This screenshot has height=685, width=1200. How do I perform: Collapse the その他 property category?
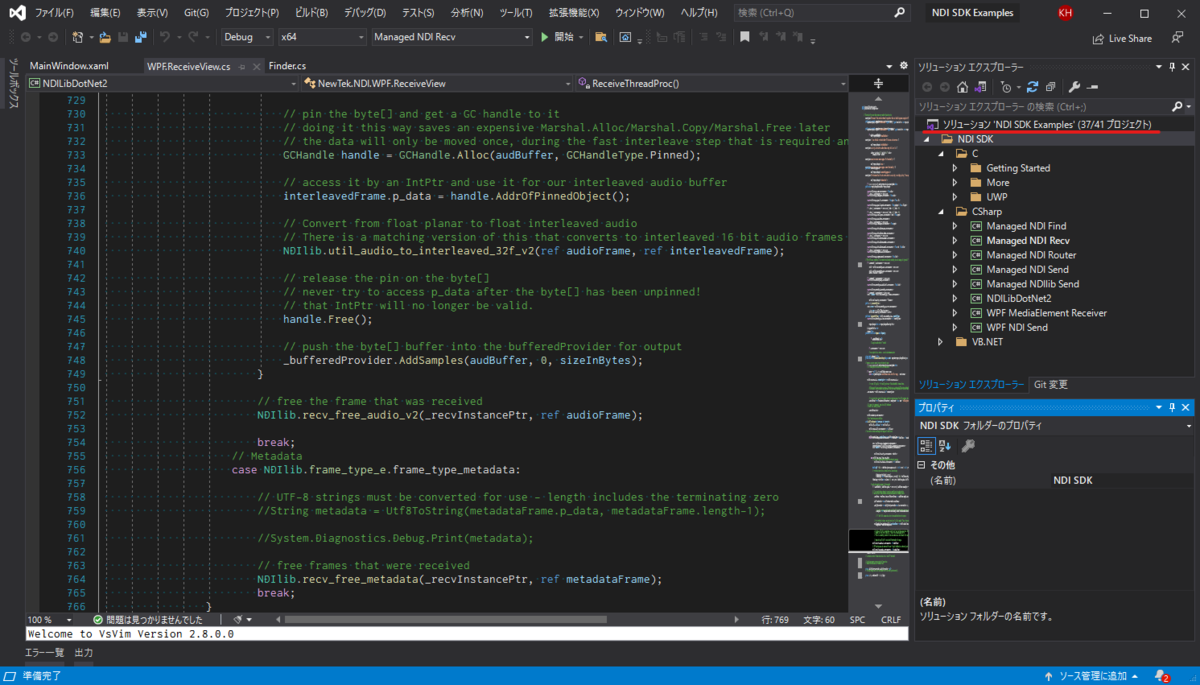point(922,465)
